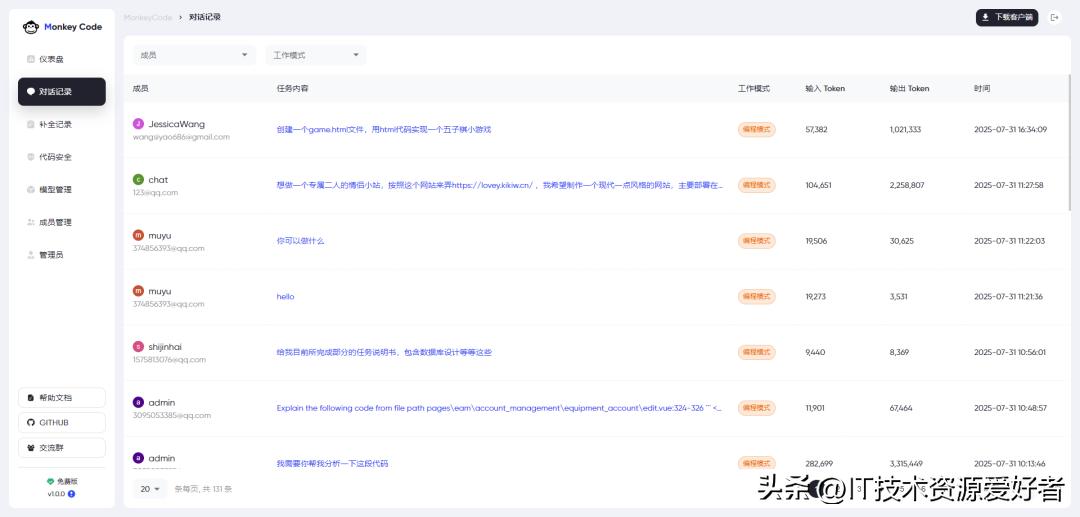Click the blue info icon beside v1.0.0
The height and width of the screenshot is (517, 1080).
(71, 494)
